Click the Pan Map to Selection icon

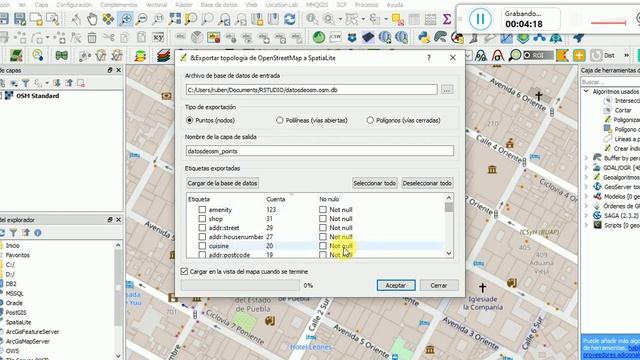point(108,19)
